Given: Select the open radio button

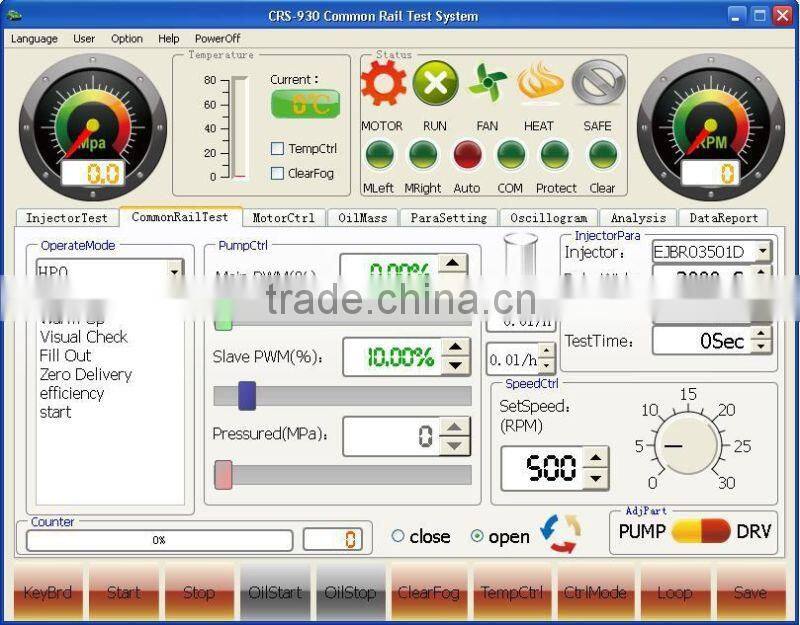Looking at the screenshot, I should (478, 536).
